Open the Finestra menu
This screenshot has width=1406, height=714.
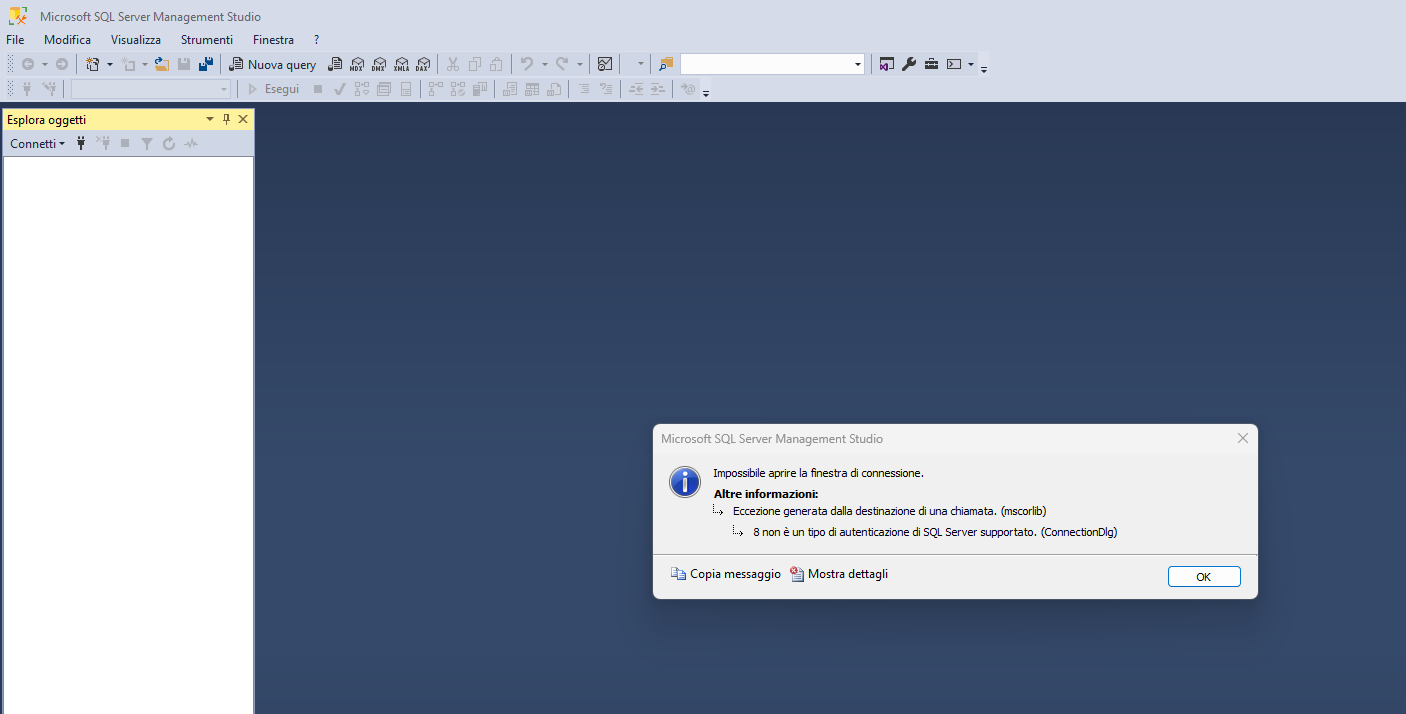point(274,40)
